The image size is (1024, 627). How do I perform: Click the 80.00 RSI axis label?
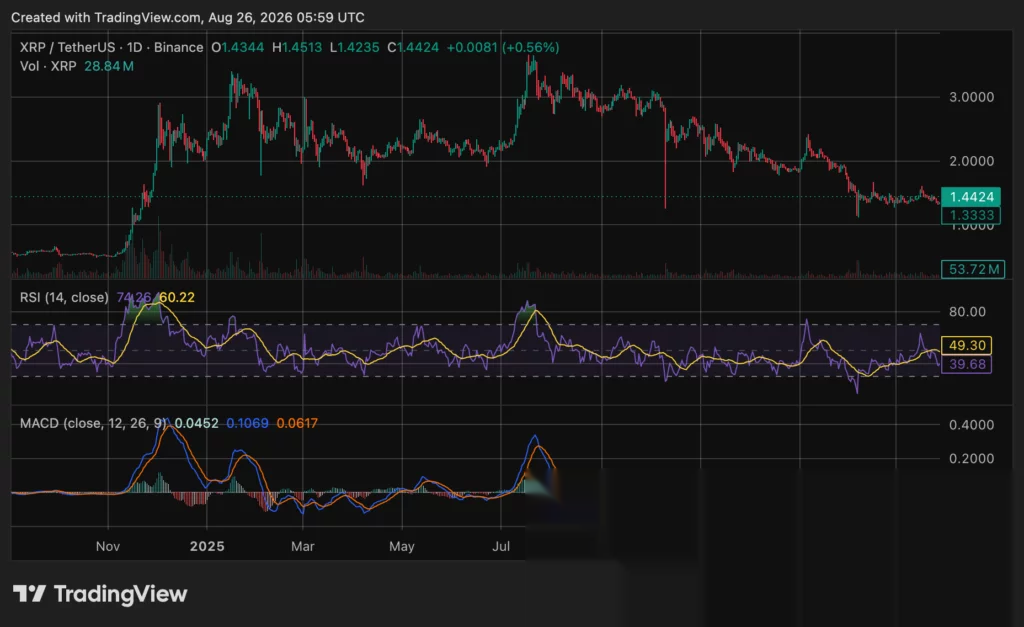coord(967,312)
